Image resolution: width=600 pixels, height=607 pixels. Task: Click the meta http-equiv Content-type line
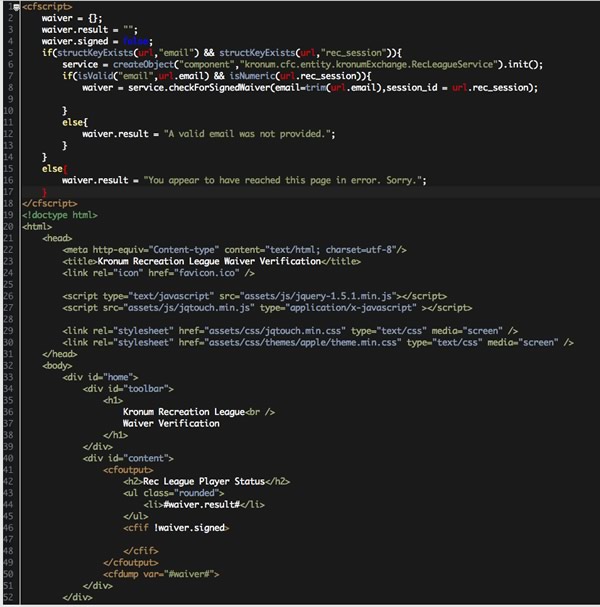tap(234, 250)
